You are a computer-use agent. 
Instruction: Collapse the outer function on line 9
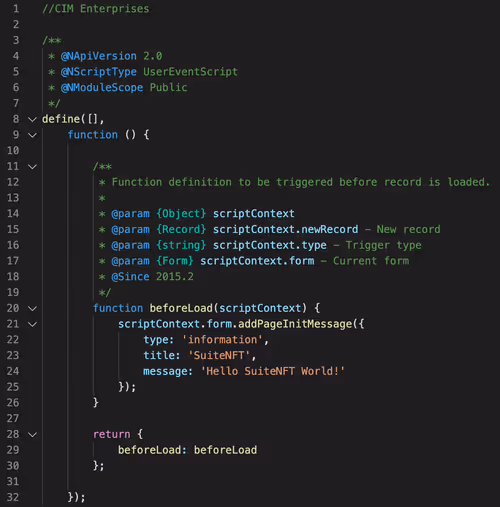32,135
